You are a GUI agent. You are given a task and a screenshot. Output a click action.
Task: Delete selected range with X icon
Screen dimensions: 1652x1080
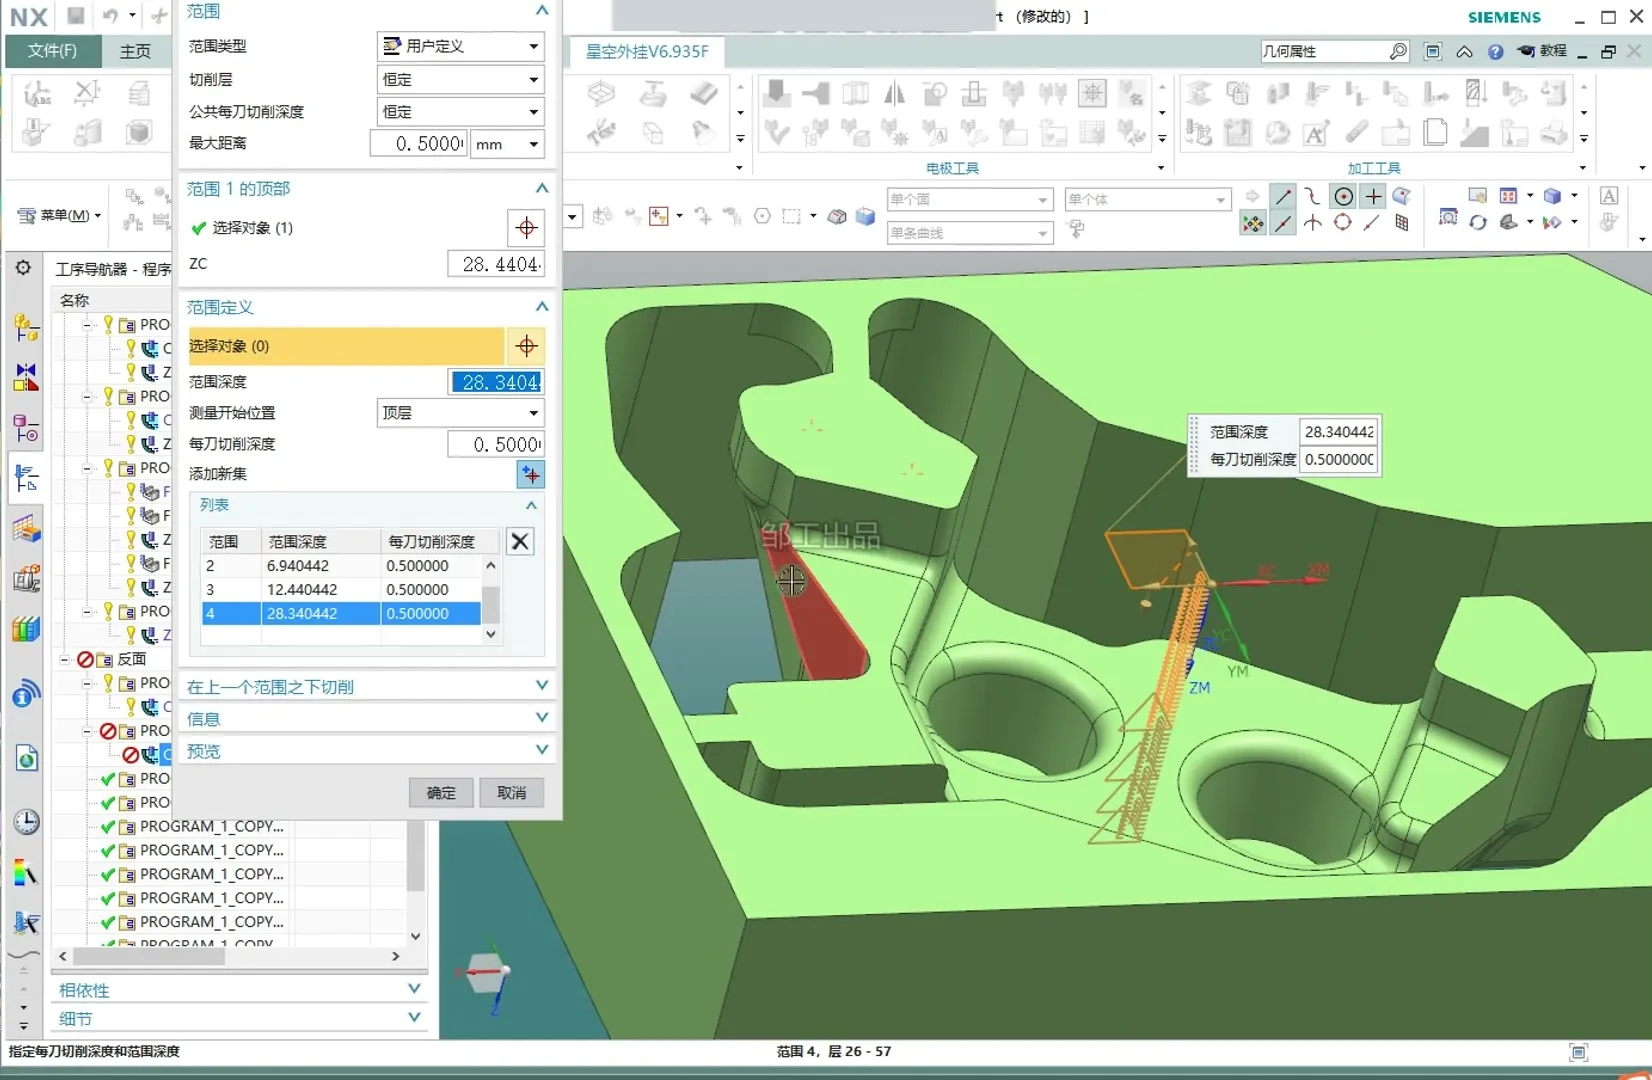tap(520, 542)
